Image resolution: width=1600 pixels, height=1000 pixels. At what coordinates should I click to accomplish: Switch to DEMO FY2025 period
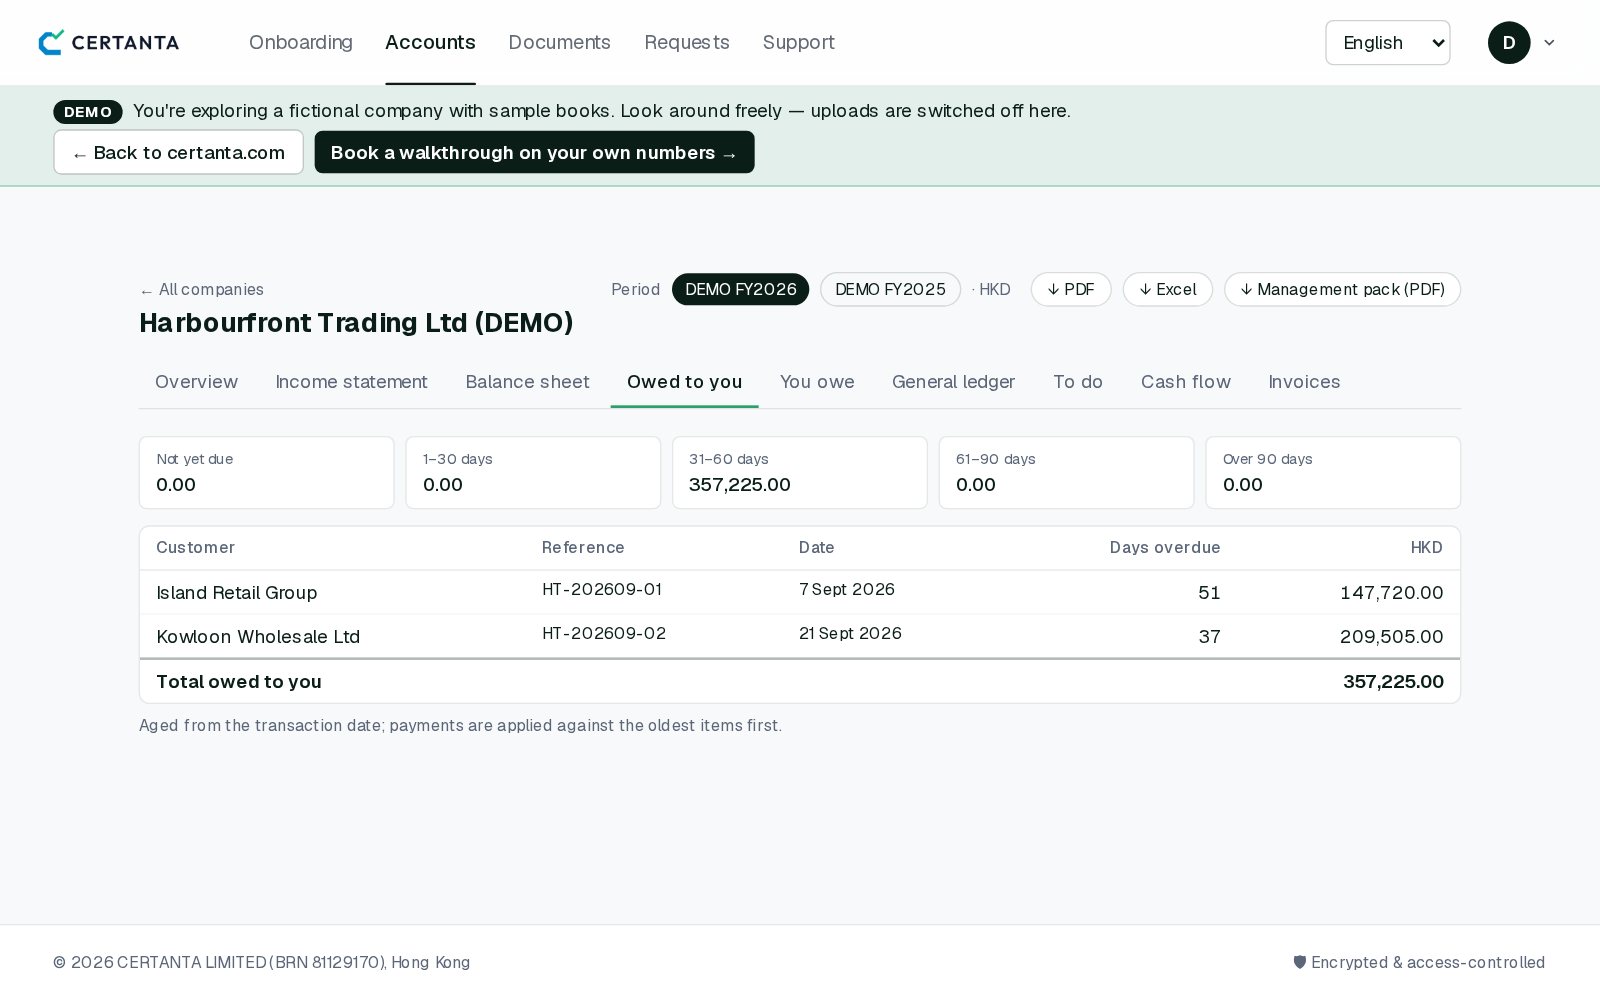tap(890, 289)
